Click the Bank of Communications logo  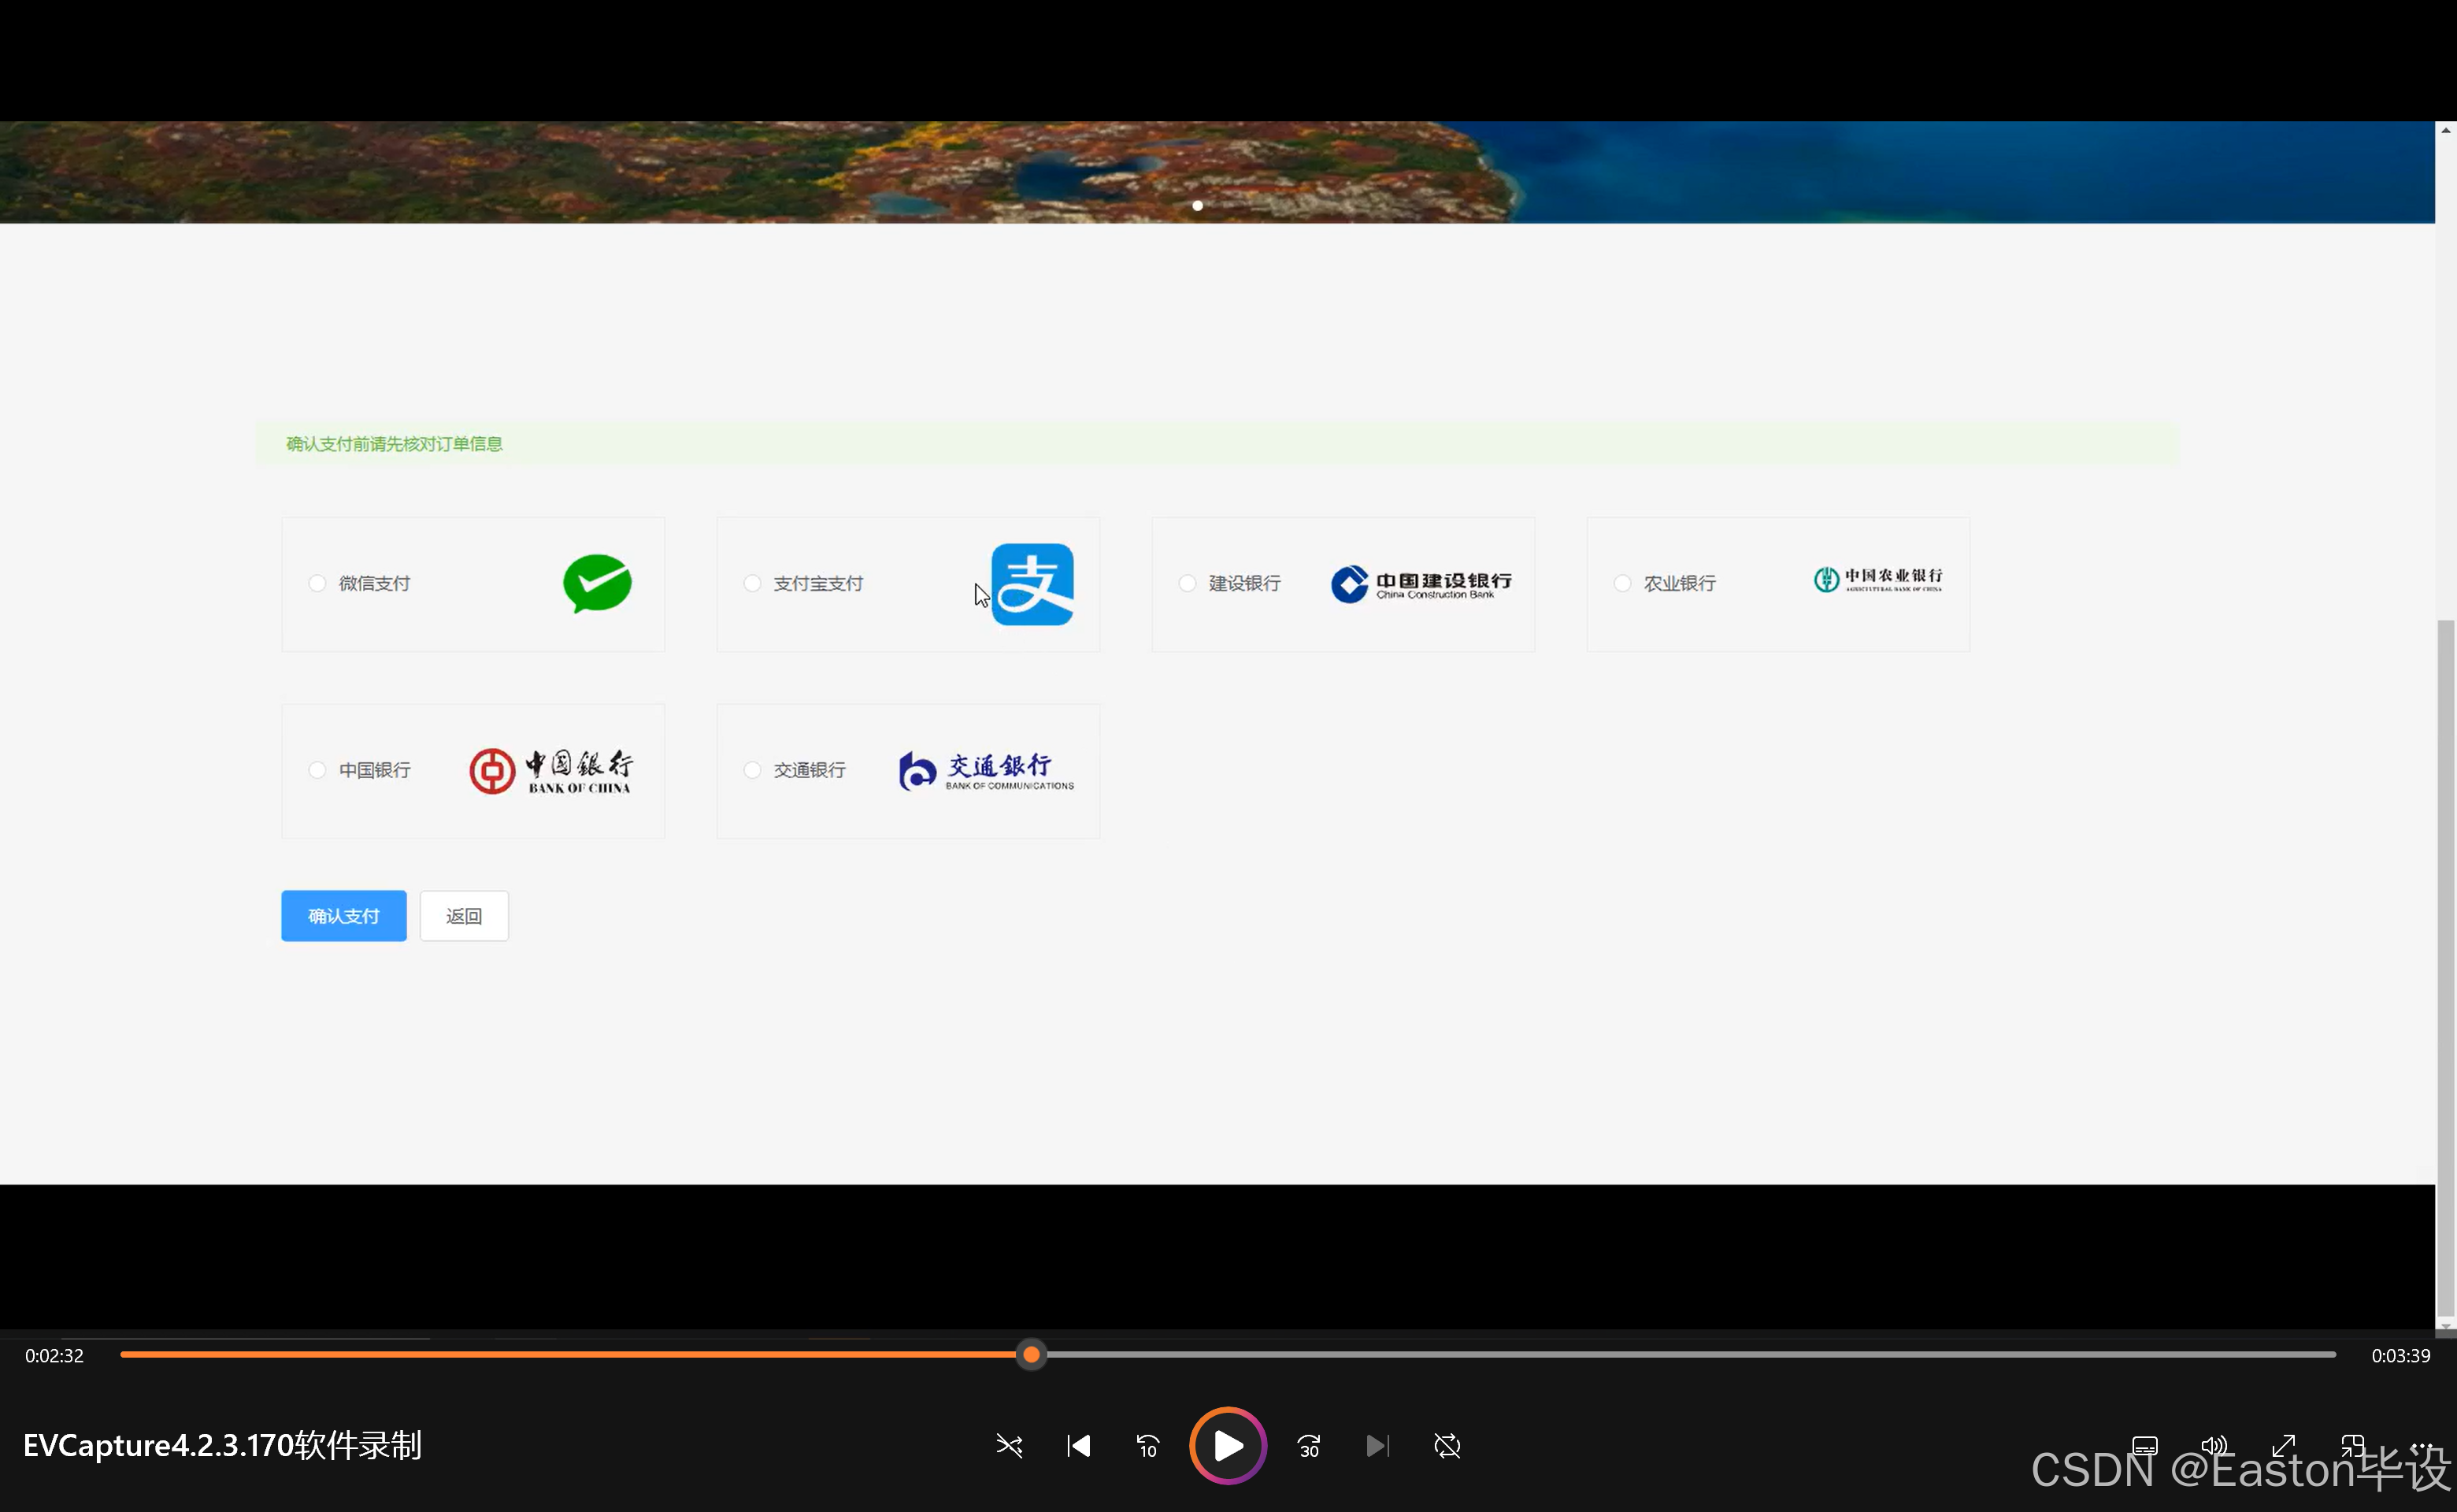986,771
